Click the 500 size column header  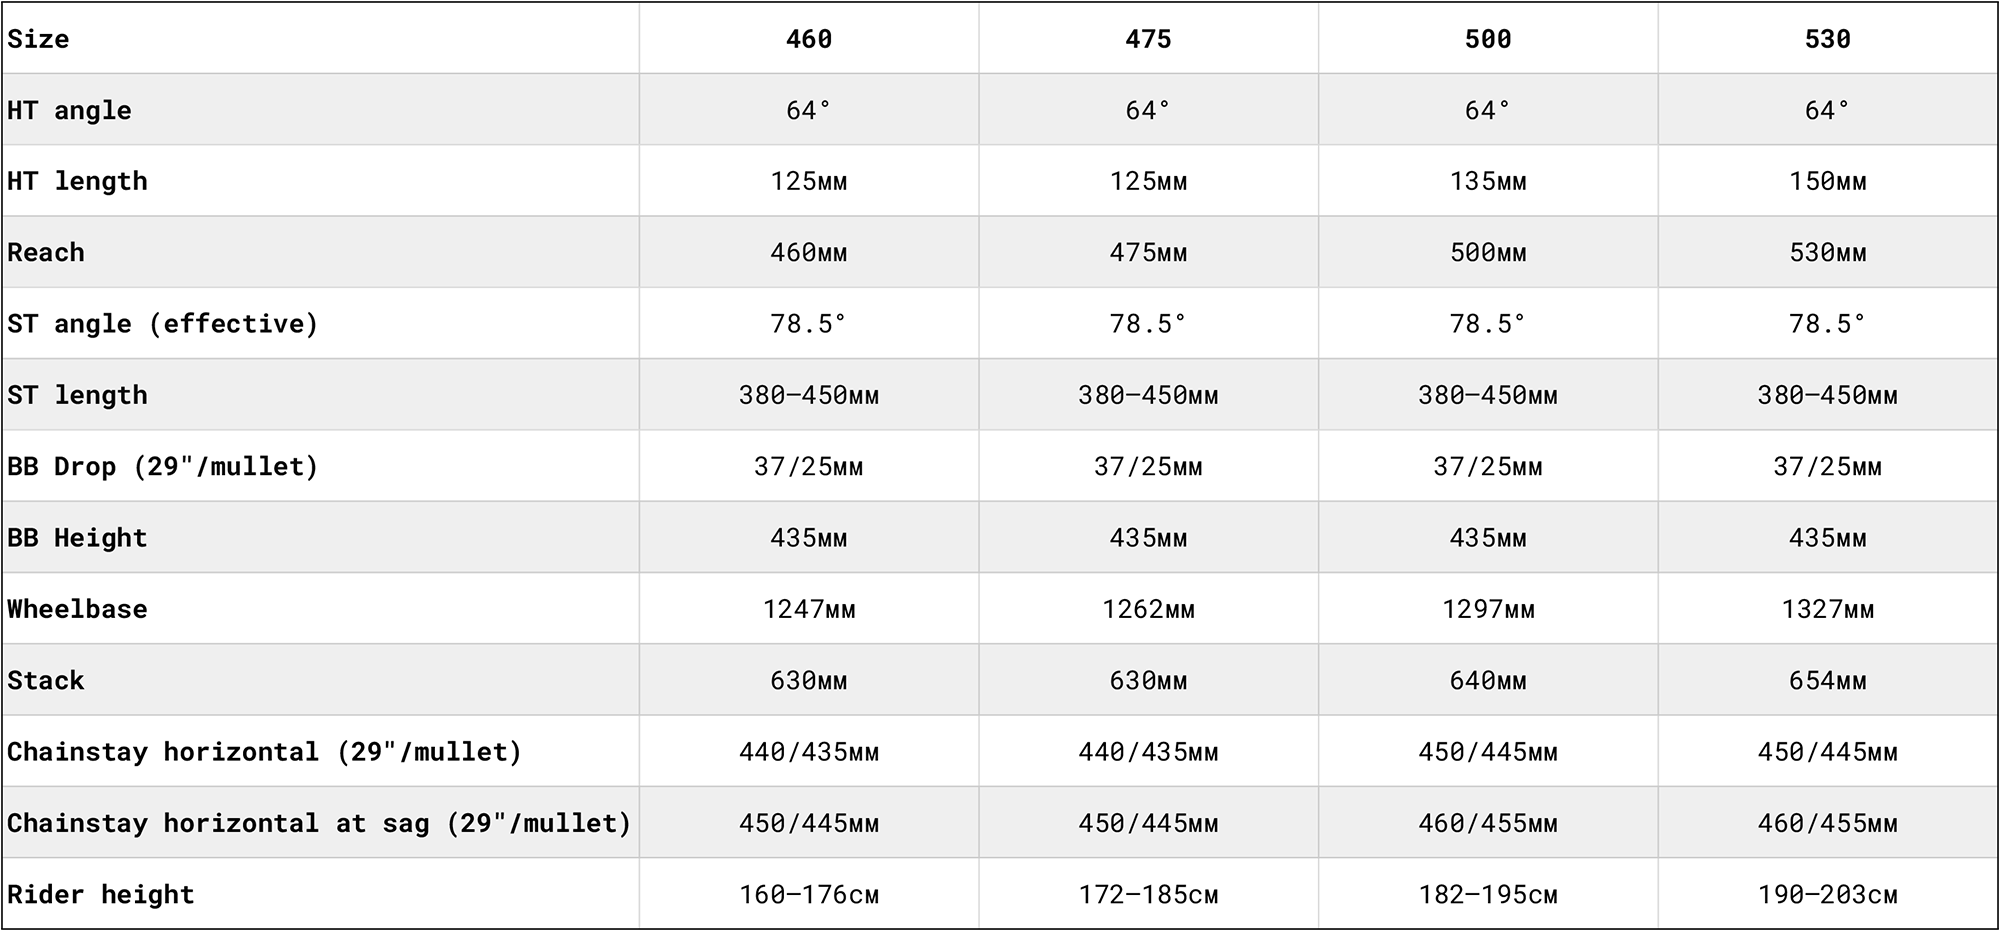(1488, 39)
